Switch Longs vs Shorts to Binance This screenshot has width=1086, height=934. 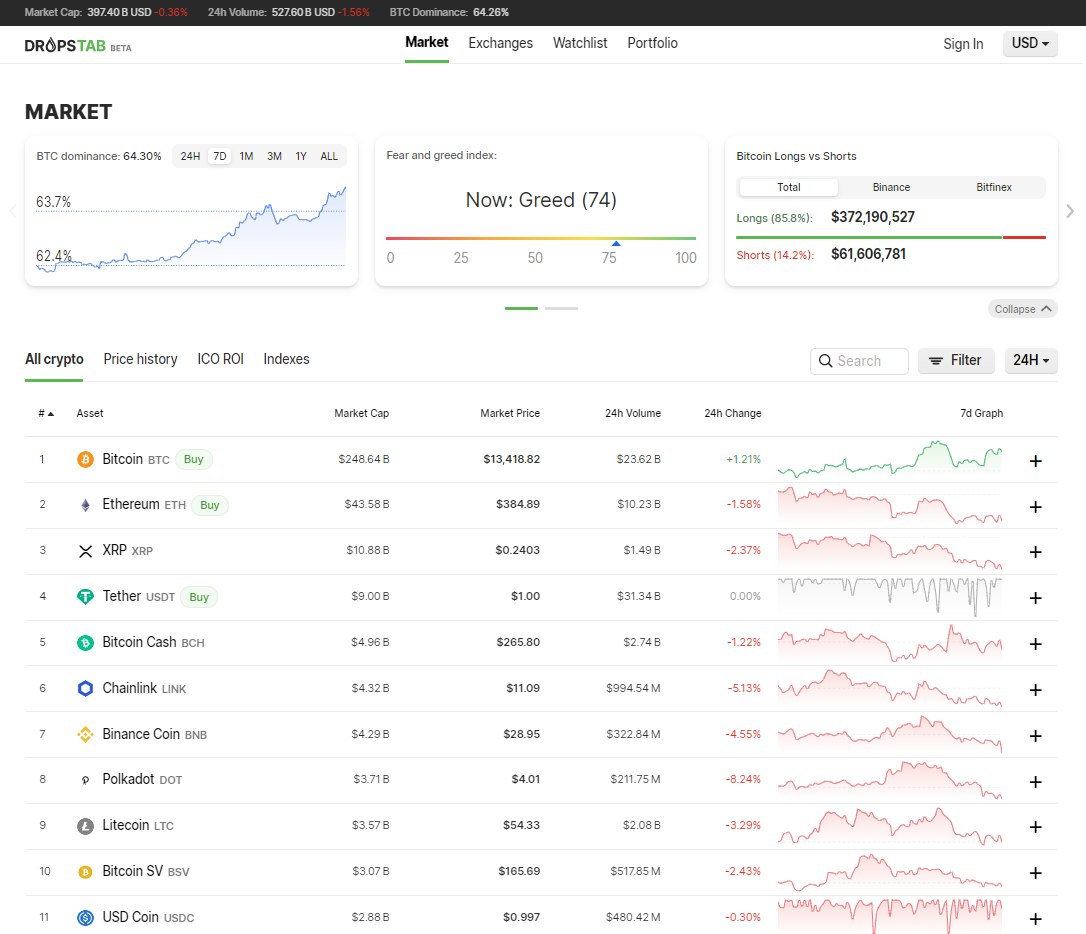coord(891,187)
